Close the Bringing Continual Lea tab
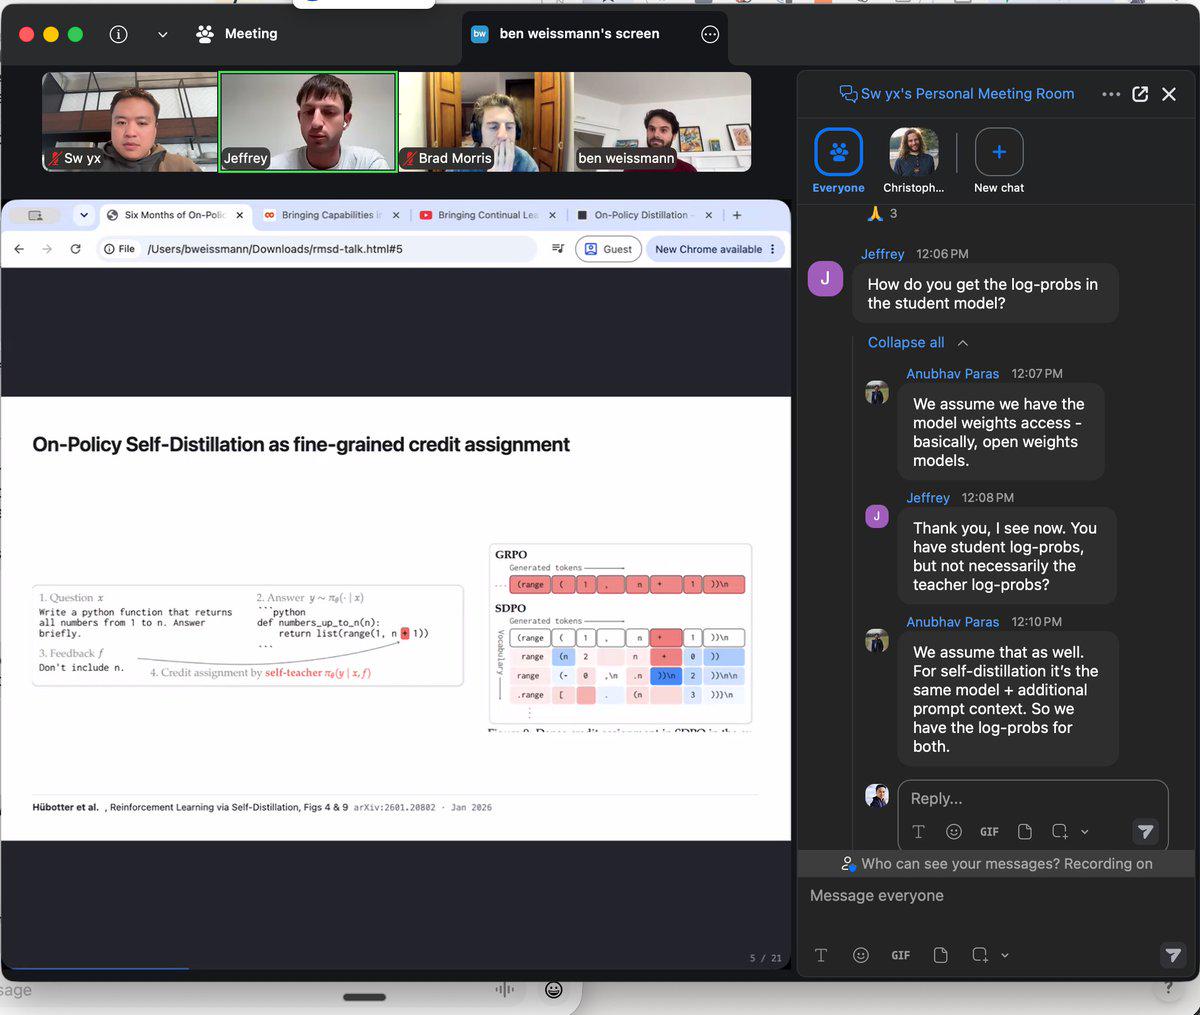The image size is (1200, 1015). (553, 215)
